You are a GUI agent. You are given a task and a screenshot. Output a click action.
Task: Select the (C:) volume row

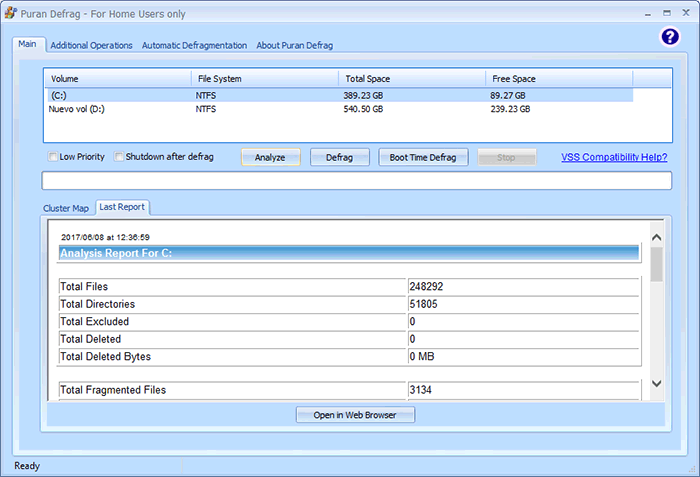120,95
